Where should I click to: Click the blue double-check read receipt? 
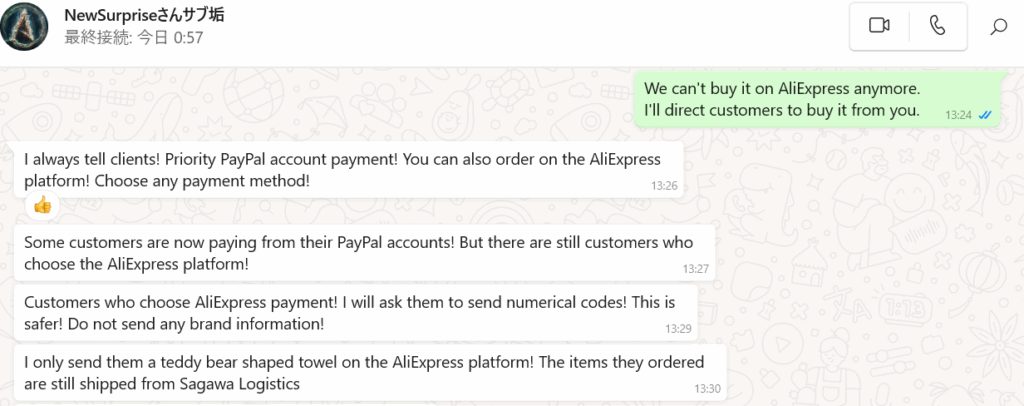[985, 115]
